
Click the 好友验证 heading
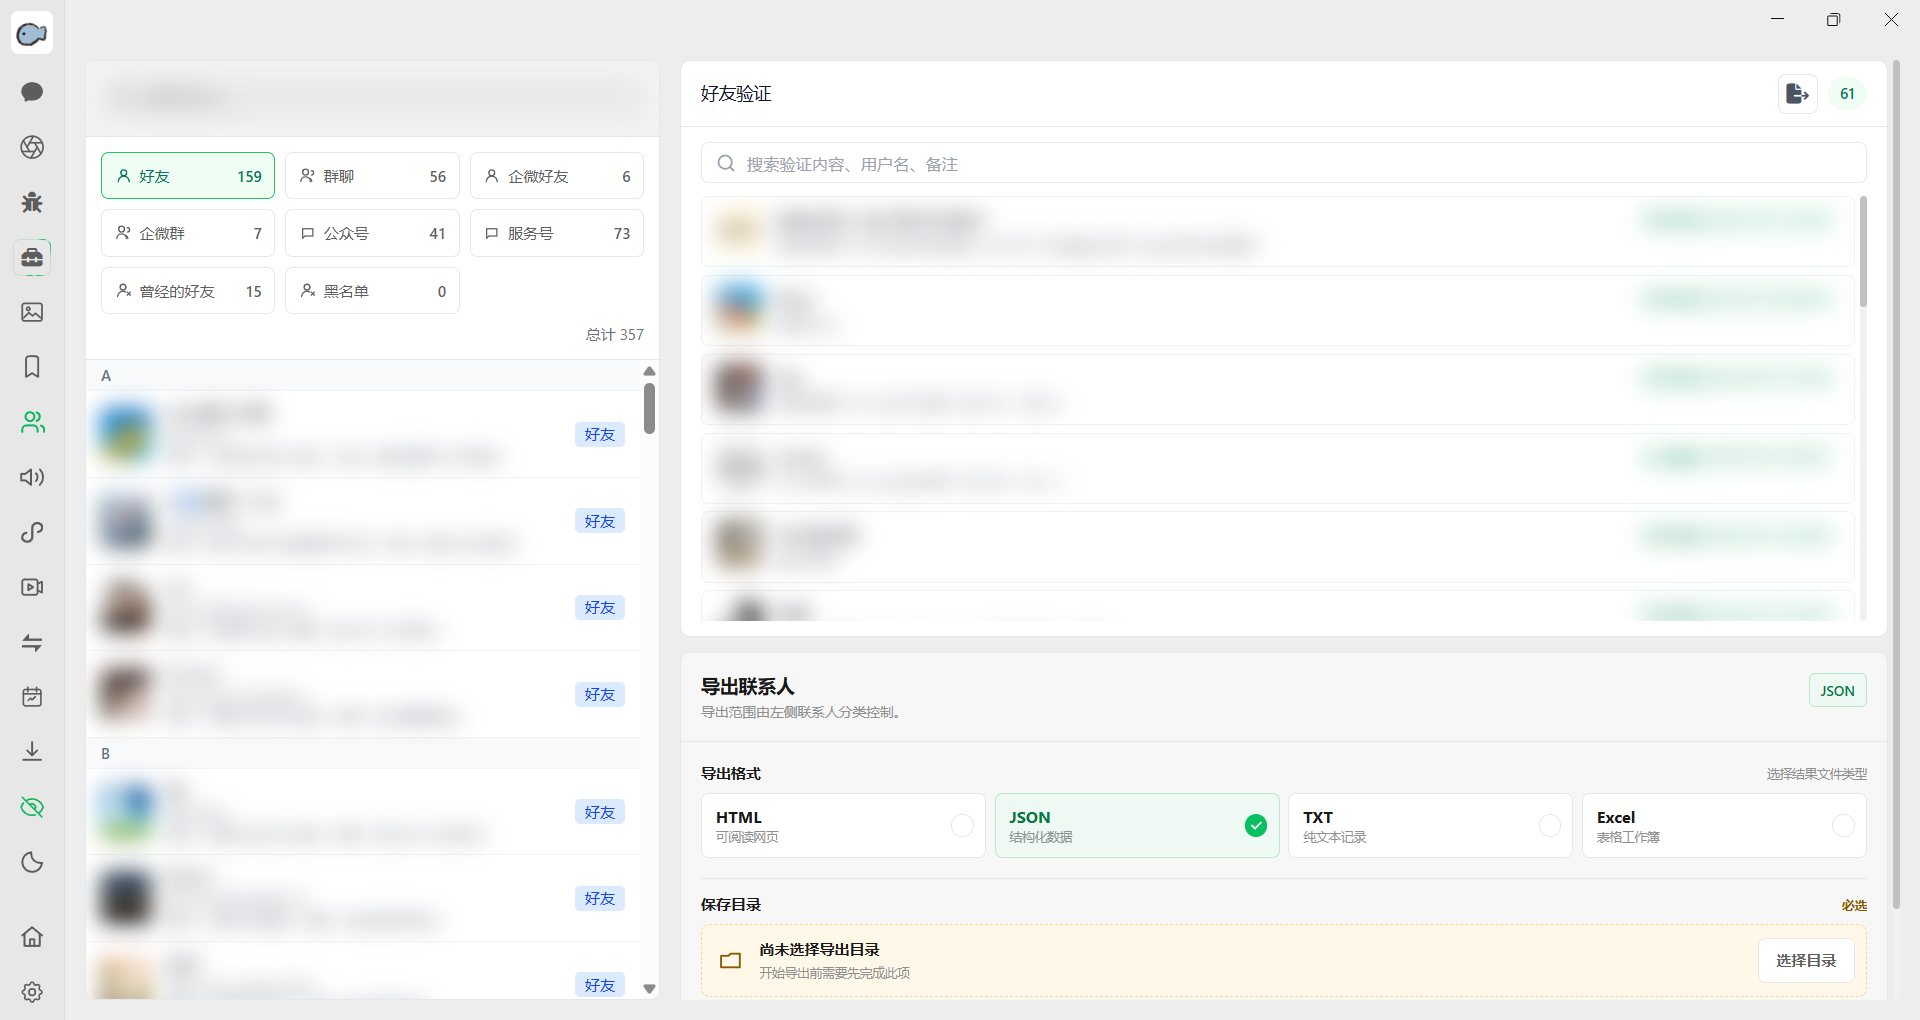[736, 94]
